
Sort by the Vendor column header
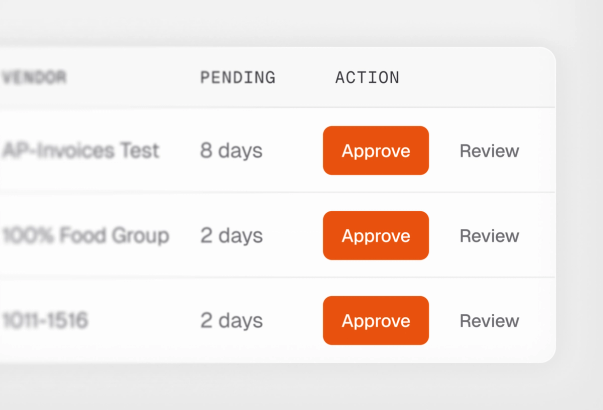coord(34,77)
